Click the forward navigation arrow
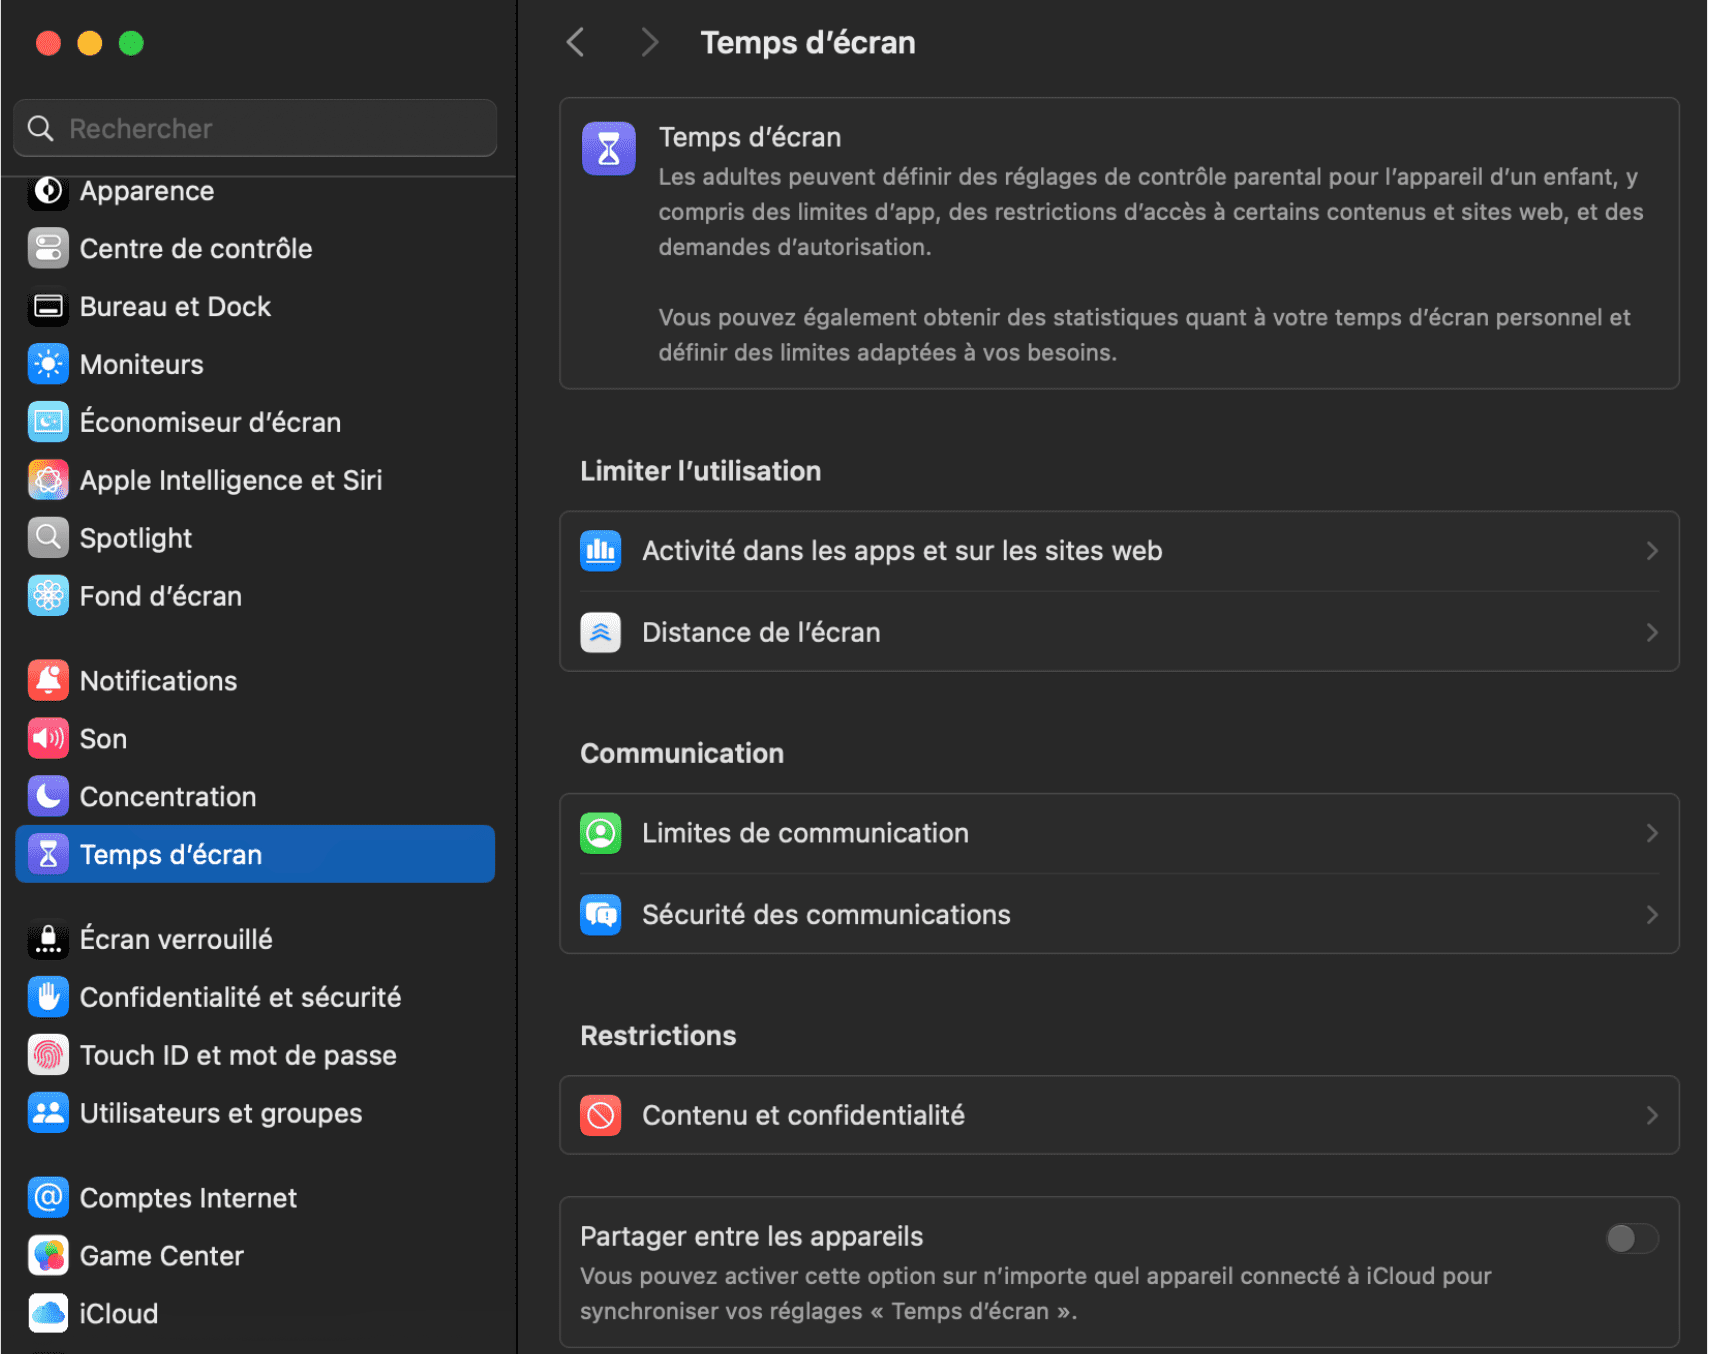This screenshot has height=1354, width=1709. pyautogui.click(x=650, y=42)
